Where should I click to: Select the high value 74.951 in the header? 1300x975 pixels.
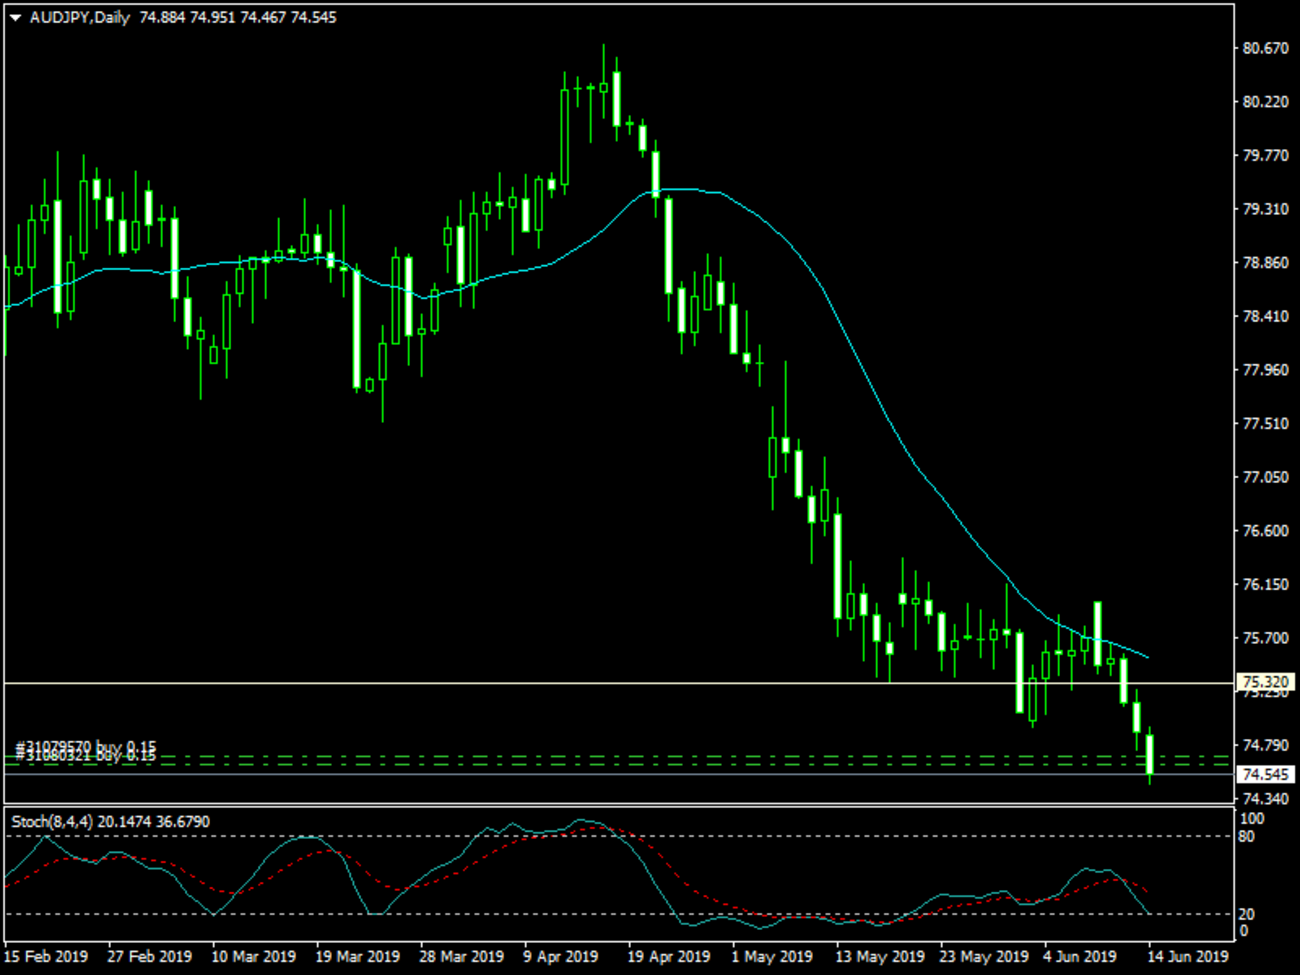pyautogui.click(x=213, y=18)
